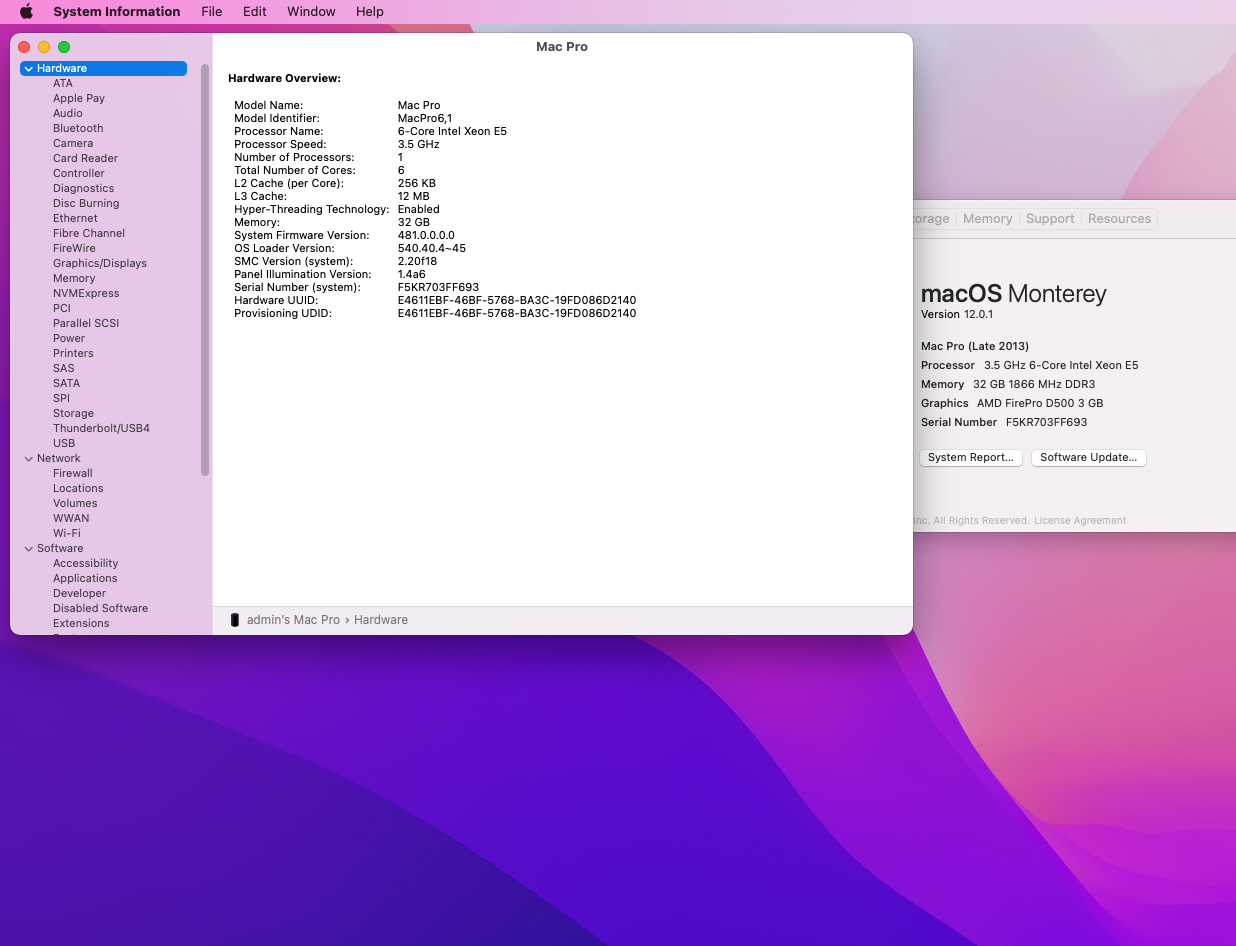
Task: Click Hardware in the bottom path bar
Action: 381,620
